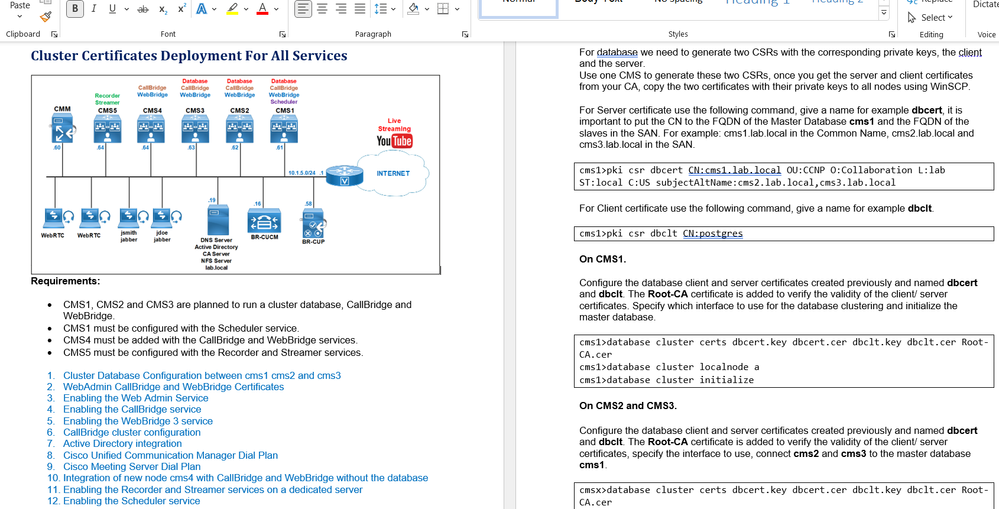Open Shading color dropdown arrow
This screenshot has width=999, height=509.
tap(426, 9)
